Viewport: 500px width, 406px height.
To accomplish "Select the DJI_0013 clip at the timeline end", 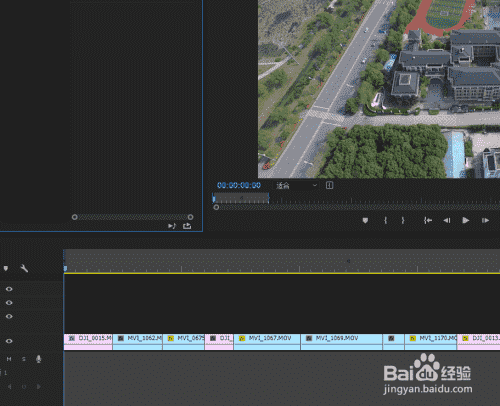I will (479, 342).
